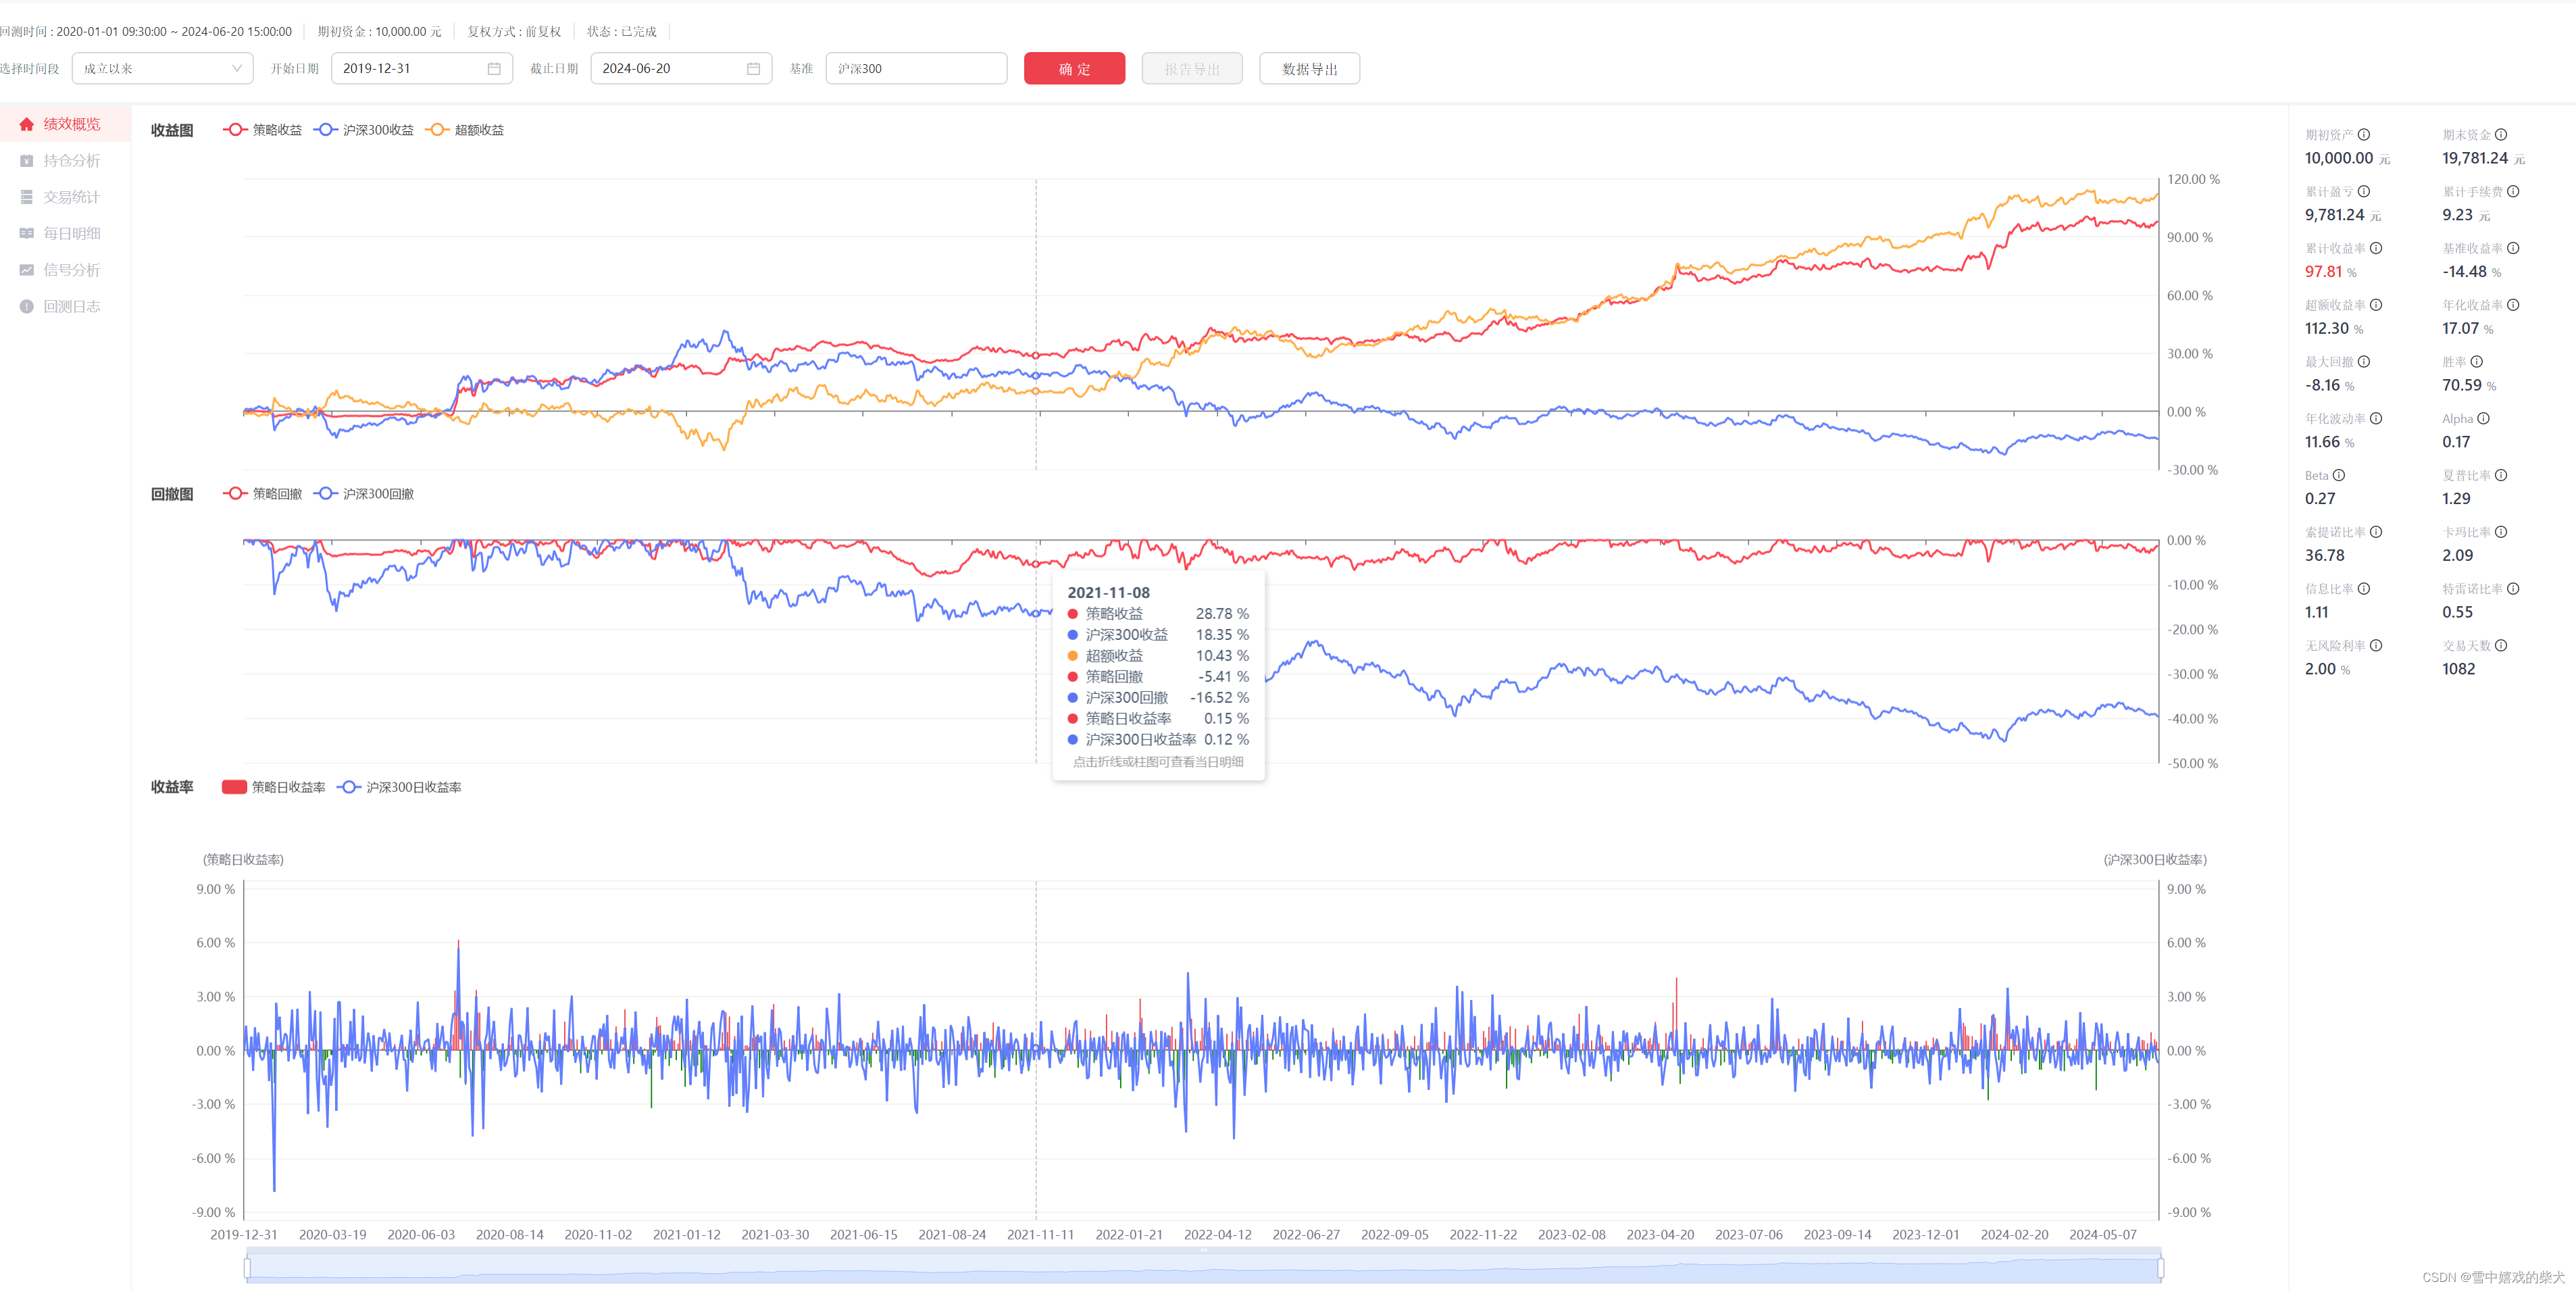The height and width of the screenshot is (1290, 2576).
Task: Click info icon beside Alpha
Action: (2484, 418)
